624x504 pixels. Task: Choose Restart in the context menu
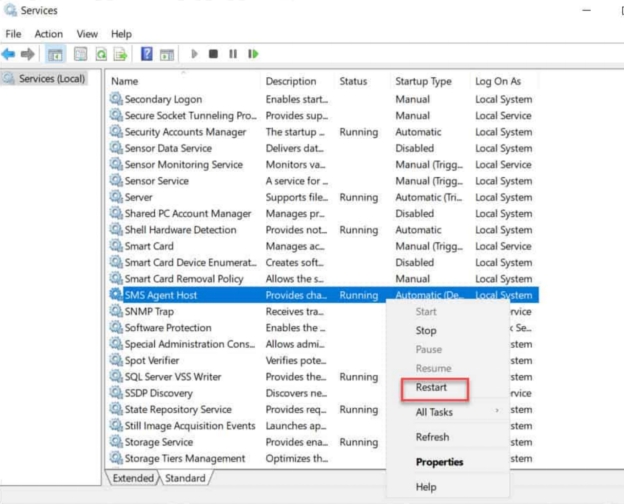click(x=431, y=387)
